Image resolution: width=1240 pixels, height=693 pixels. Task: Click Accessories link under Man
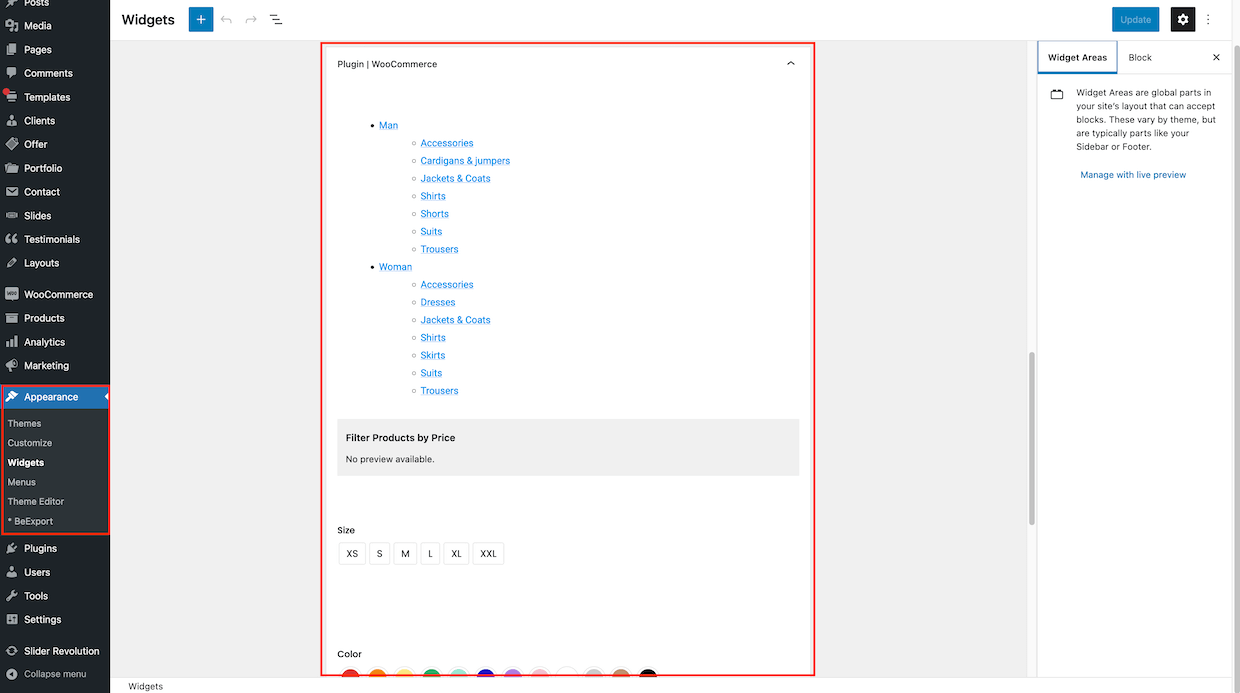[x=447, y=143]
